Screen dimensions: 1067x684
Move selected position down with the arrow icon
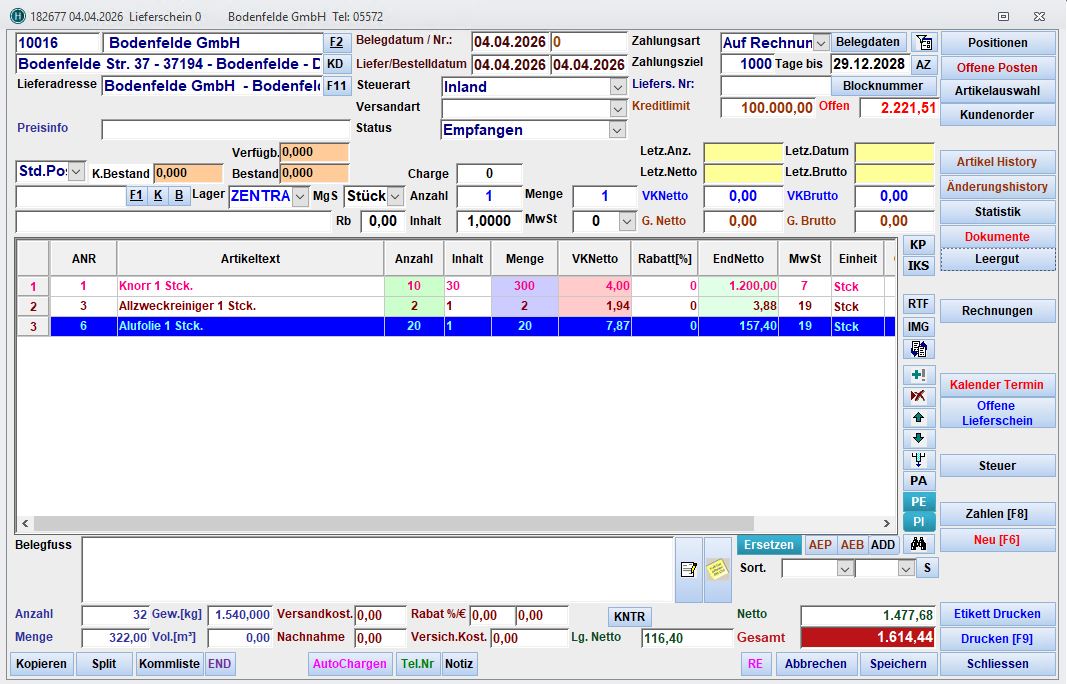(x=918, y=439)
